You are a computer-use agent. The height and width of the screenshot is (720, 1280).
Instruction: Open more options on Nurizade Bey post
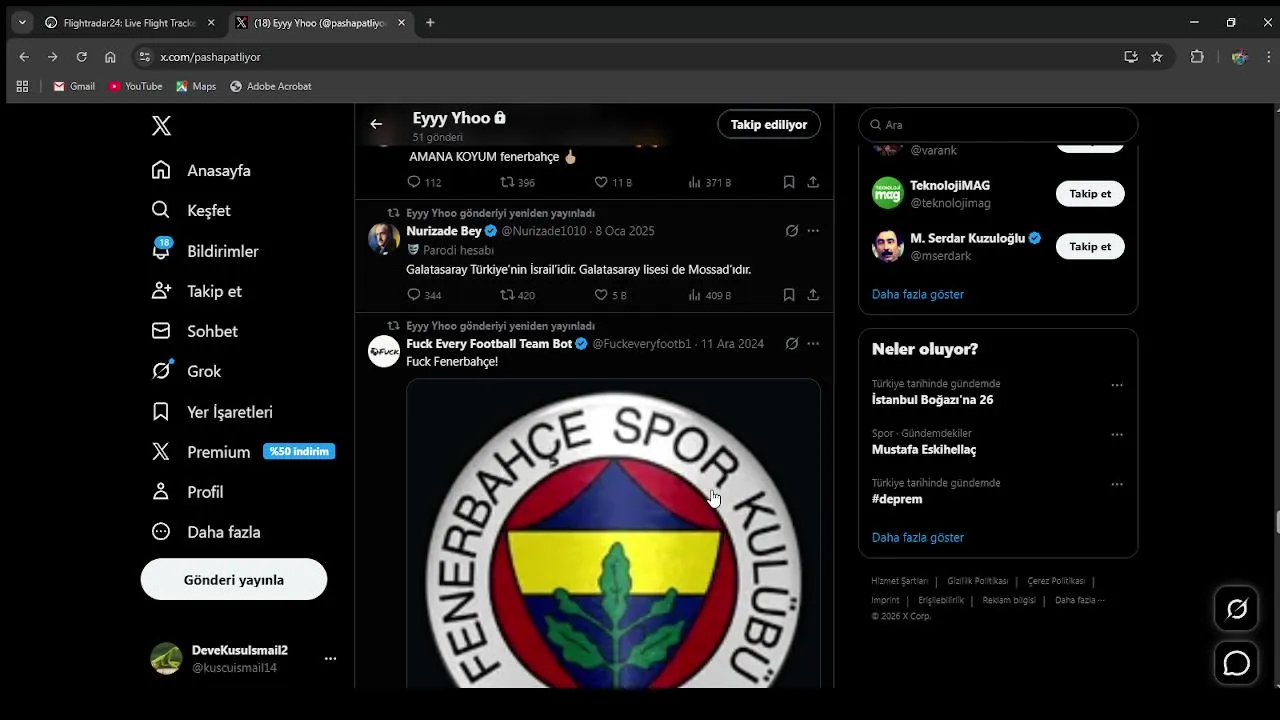[x=813, y=231]
